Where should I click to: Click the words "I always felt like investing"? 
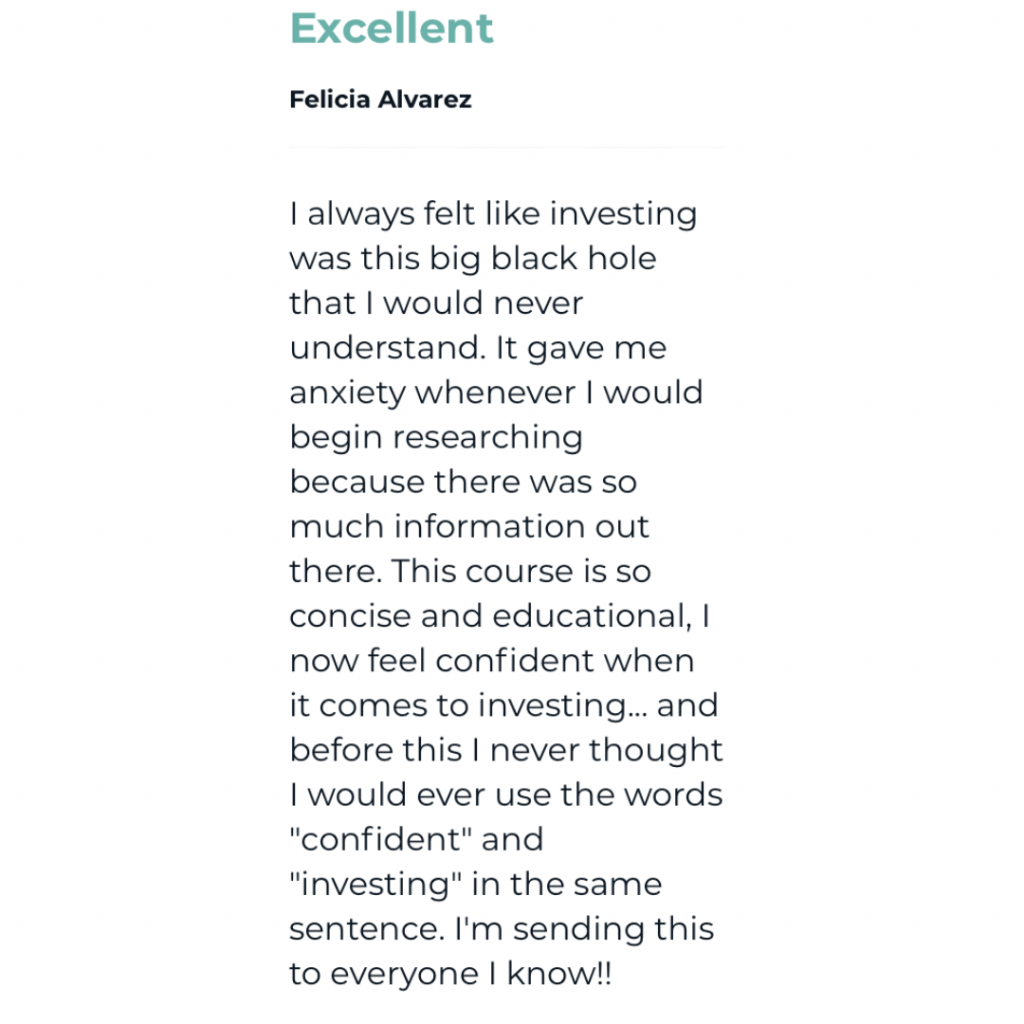[493, 214]
